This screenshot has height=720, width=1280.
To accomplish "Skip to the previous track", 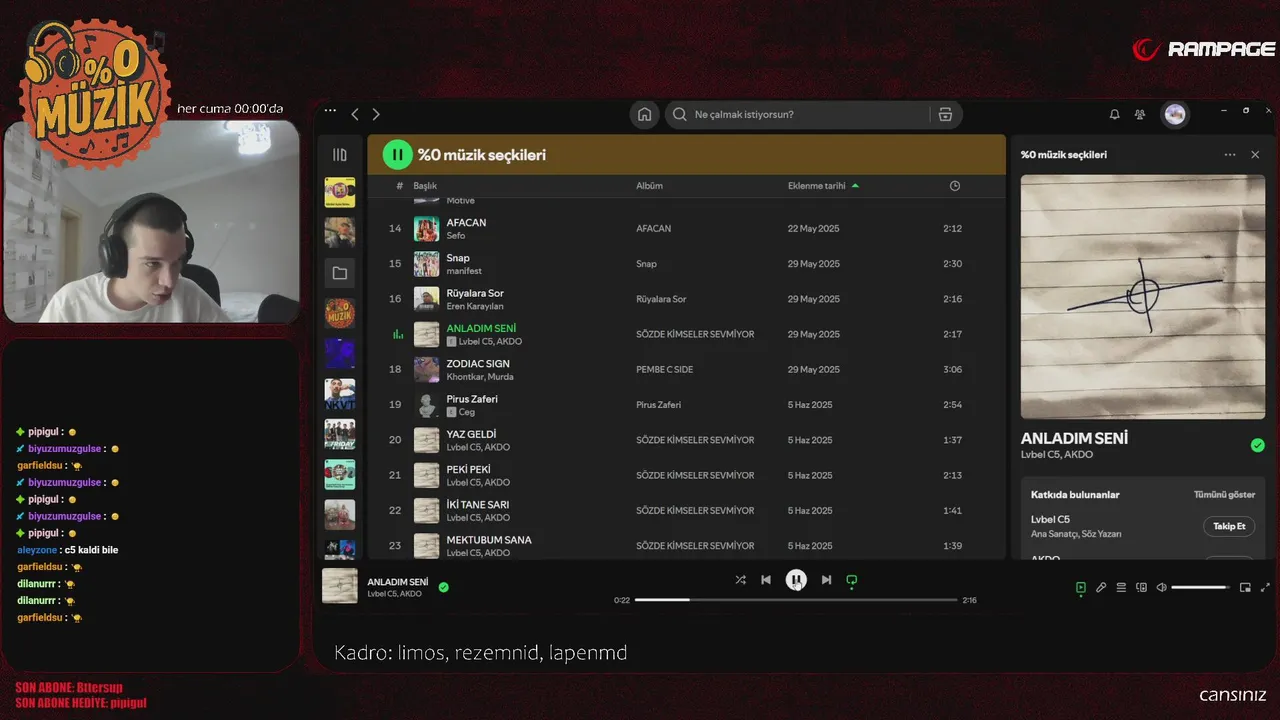I will click(x=766, y=579).
